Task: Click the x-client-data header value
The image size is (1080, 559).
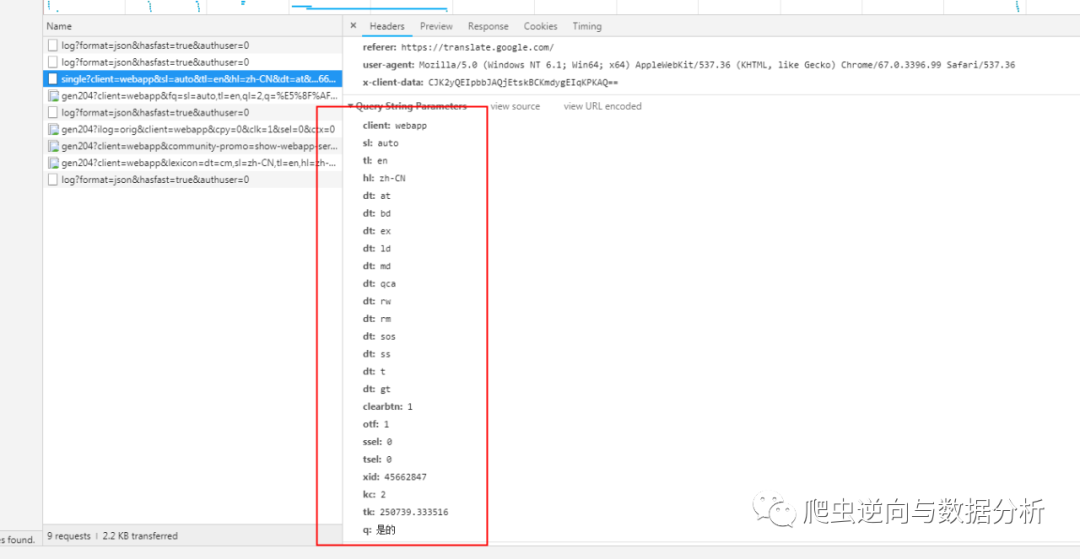Action: 523,82
